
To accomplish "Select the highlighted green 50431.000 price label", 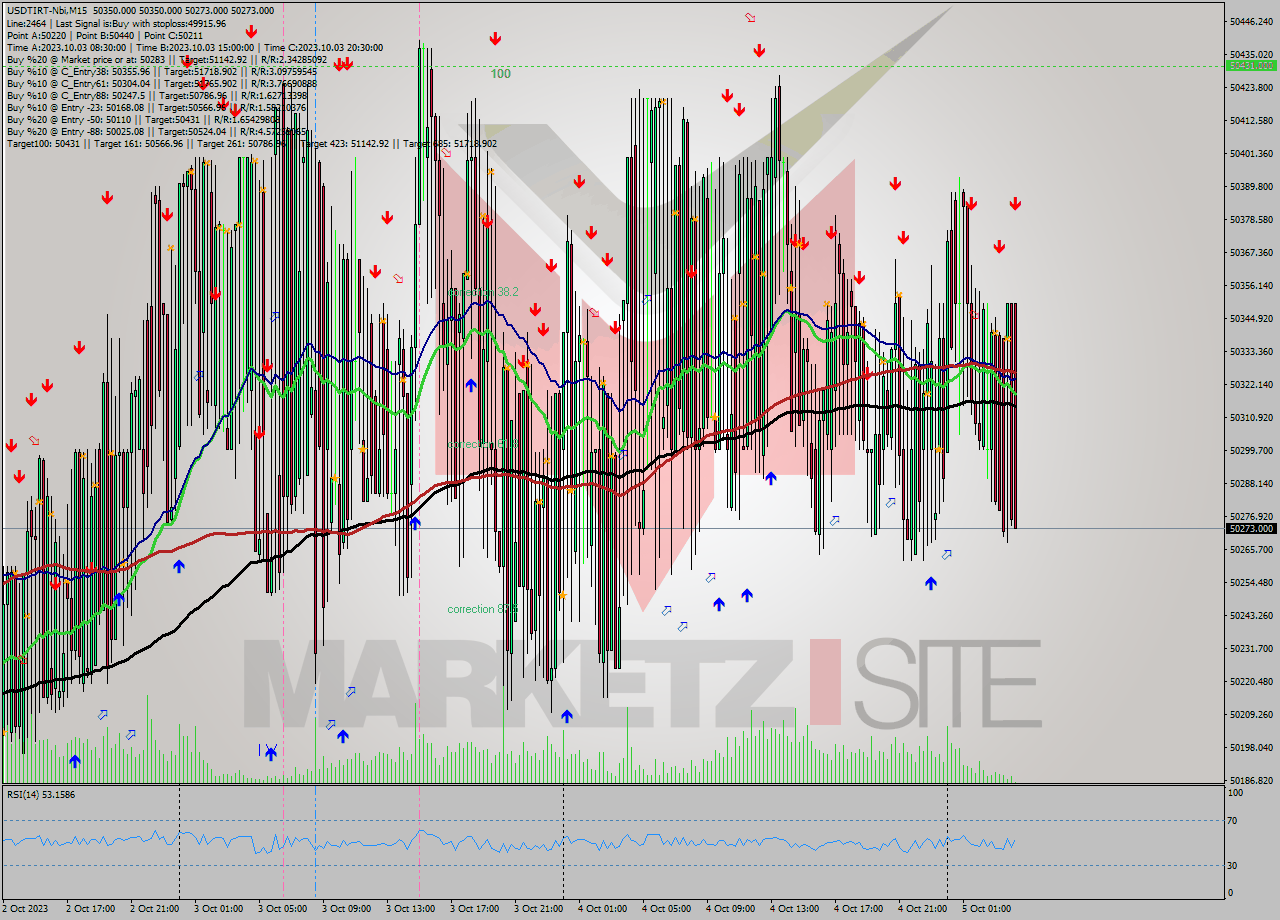I will point(1253,66).
